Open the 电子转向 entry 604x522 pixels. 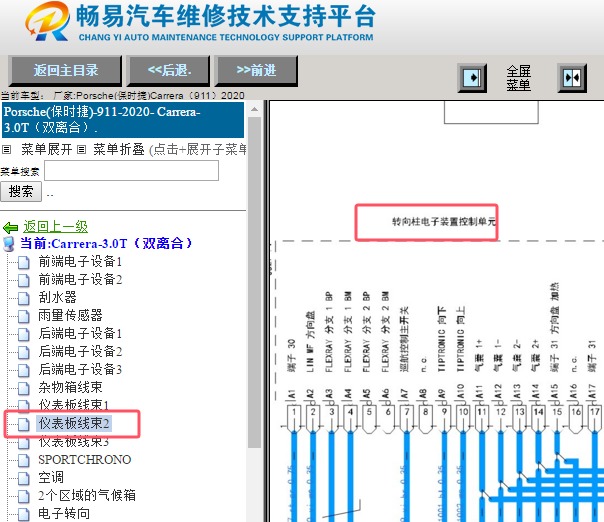(x=64, y=514)
